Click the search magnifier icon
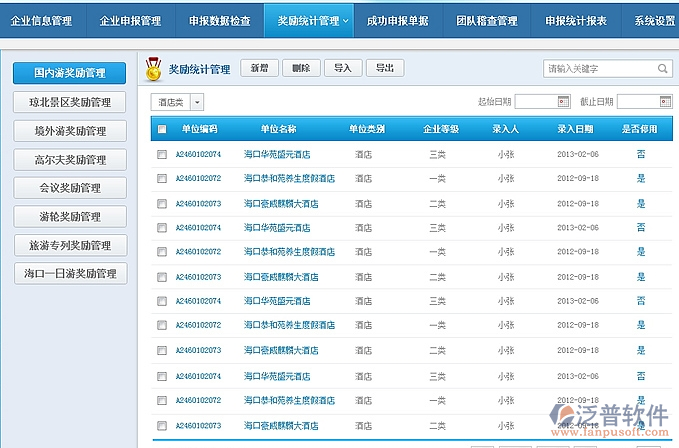 click(x=662, y=69)
